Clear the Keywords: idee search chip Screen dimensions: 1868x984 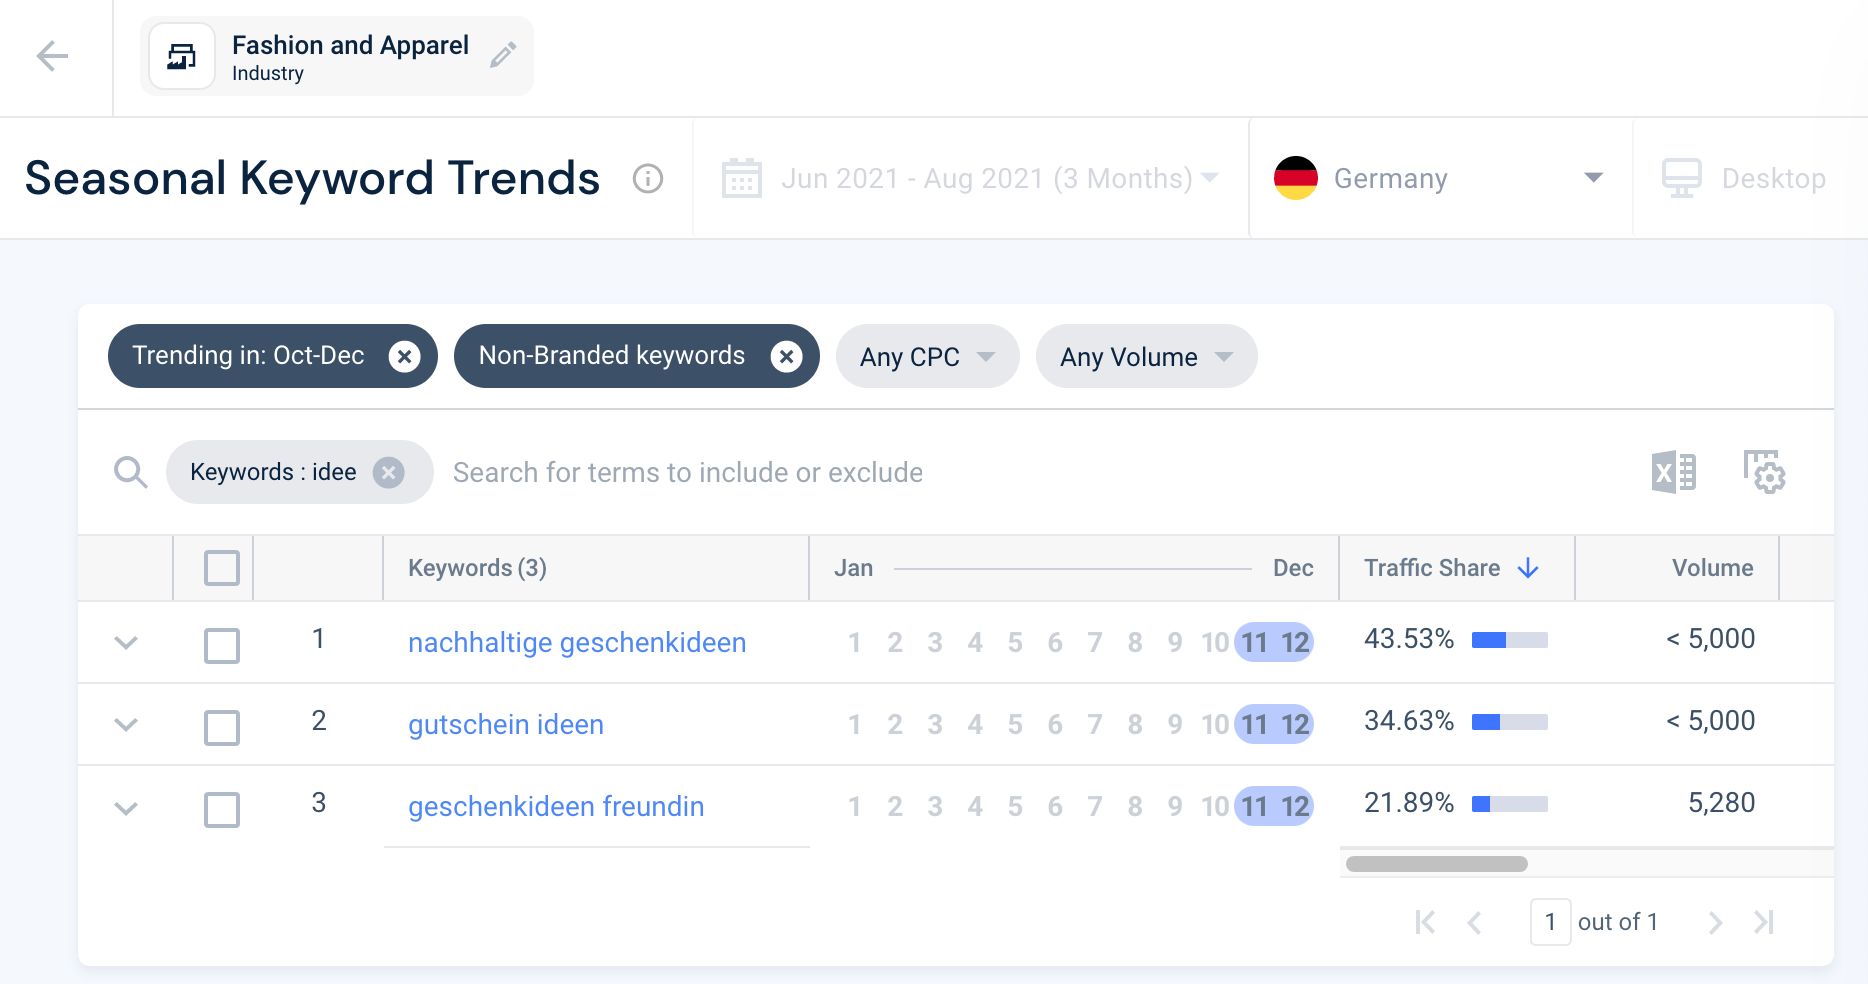pos(389,472)
